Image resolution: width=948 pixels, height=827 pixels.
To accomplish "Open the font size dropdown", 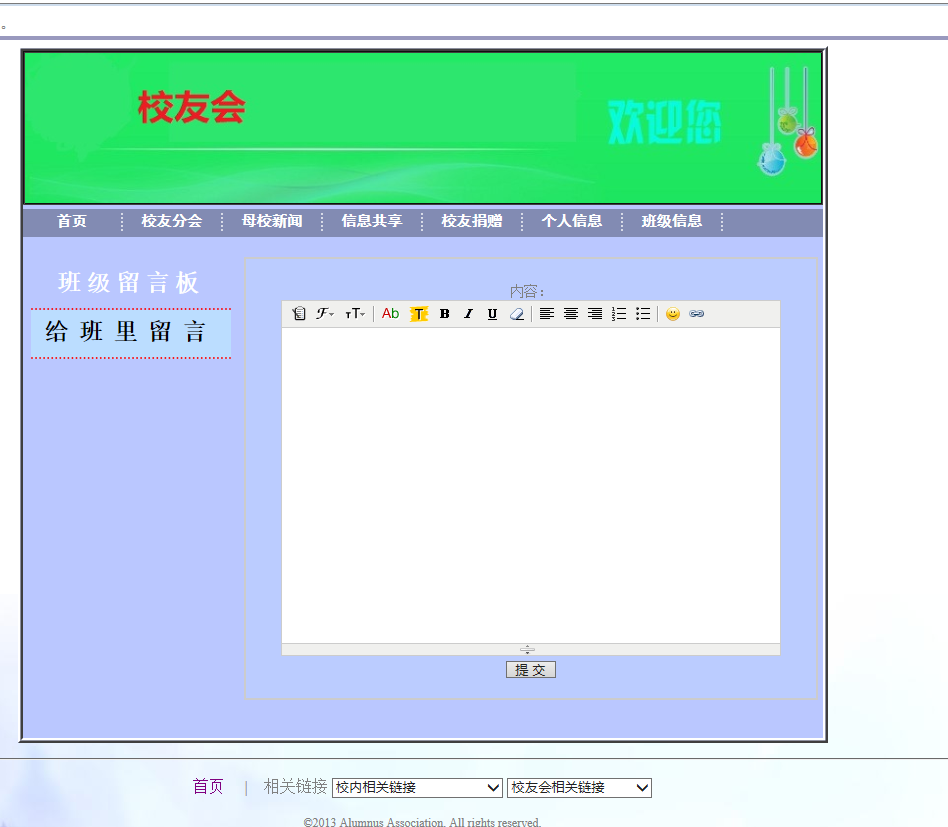I will (353, 313).
